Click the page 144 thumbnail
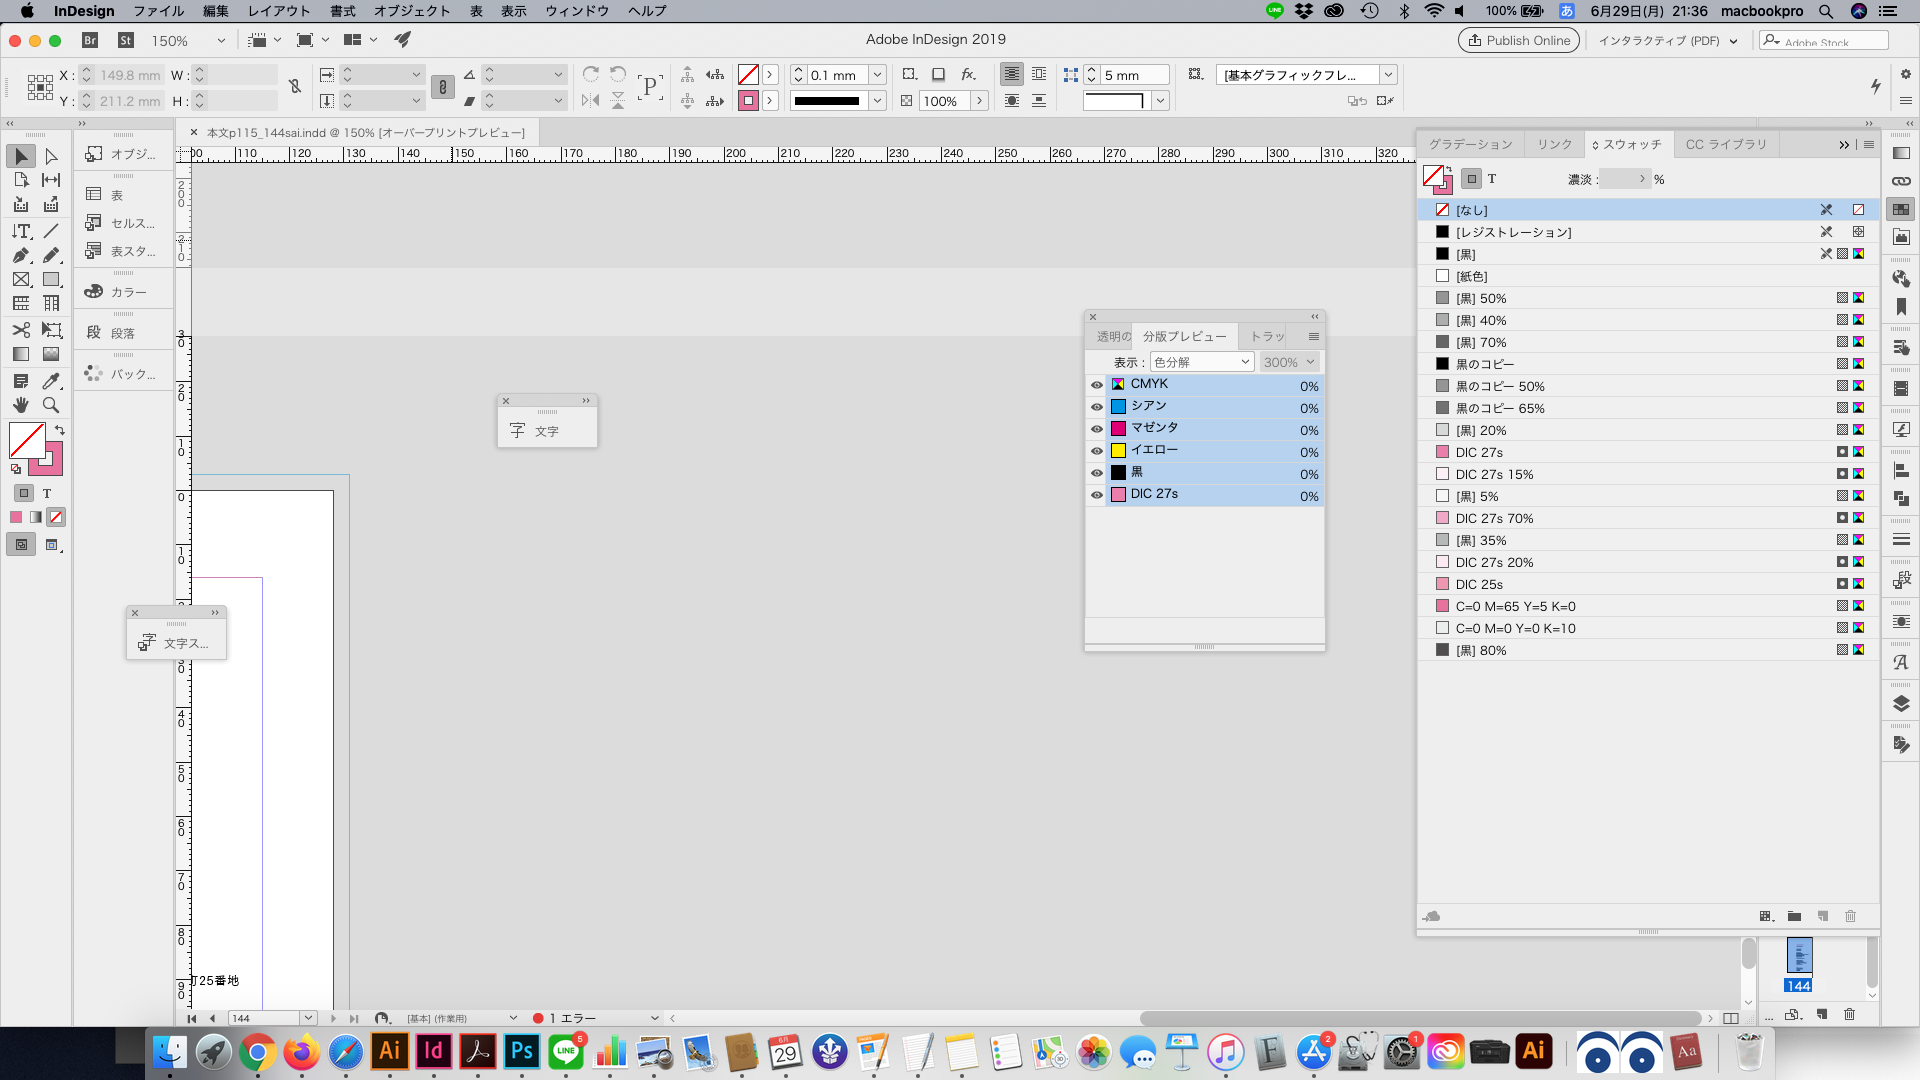Screen dimensions: 1920x1080 click(1798, 957)
